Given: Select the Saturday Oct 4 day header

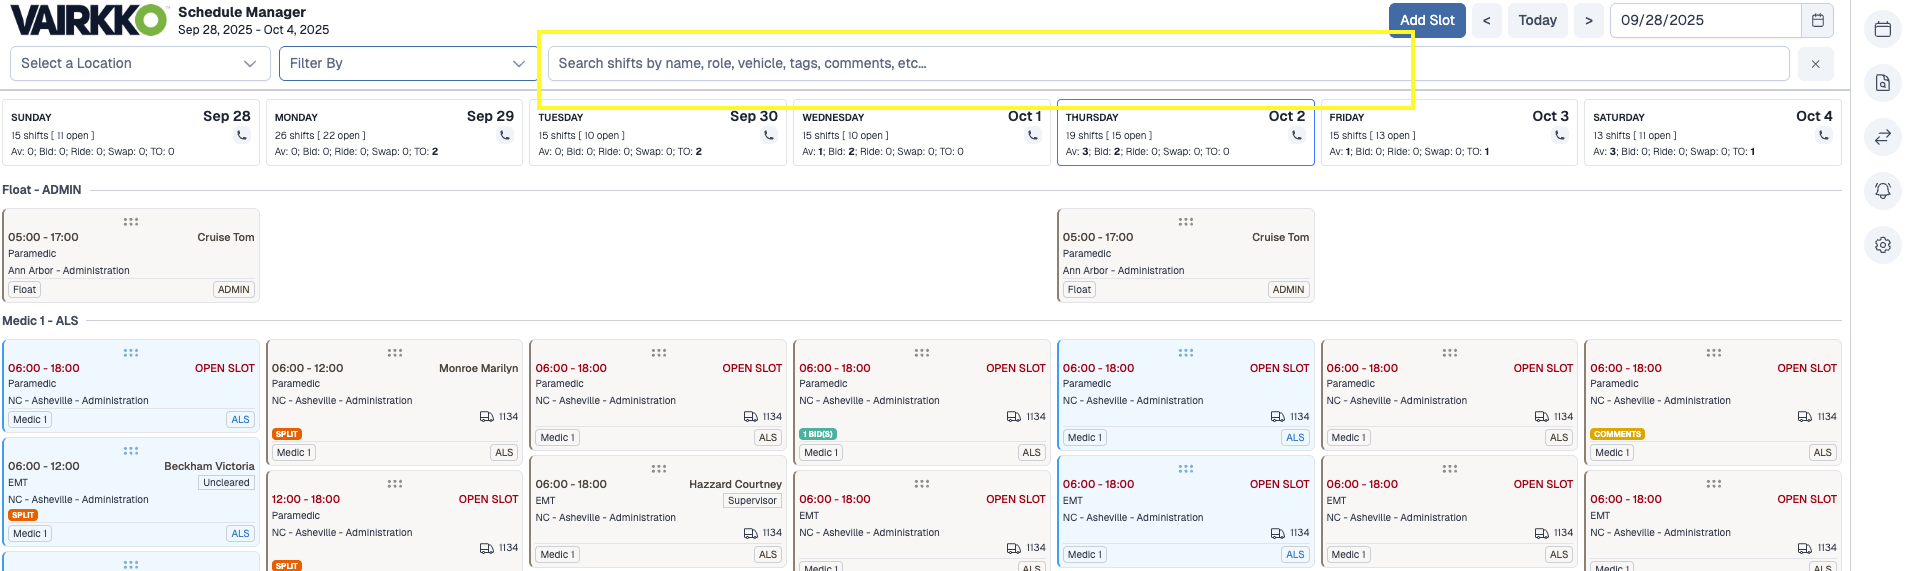Looking at the screenshot, I should [x=1712, y=117].
